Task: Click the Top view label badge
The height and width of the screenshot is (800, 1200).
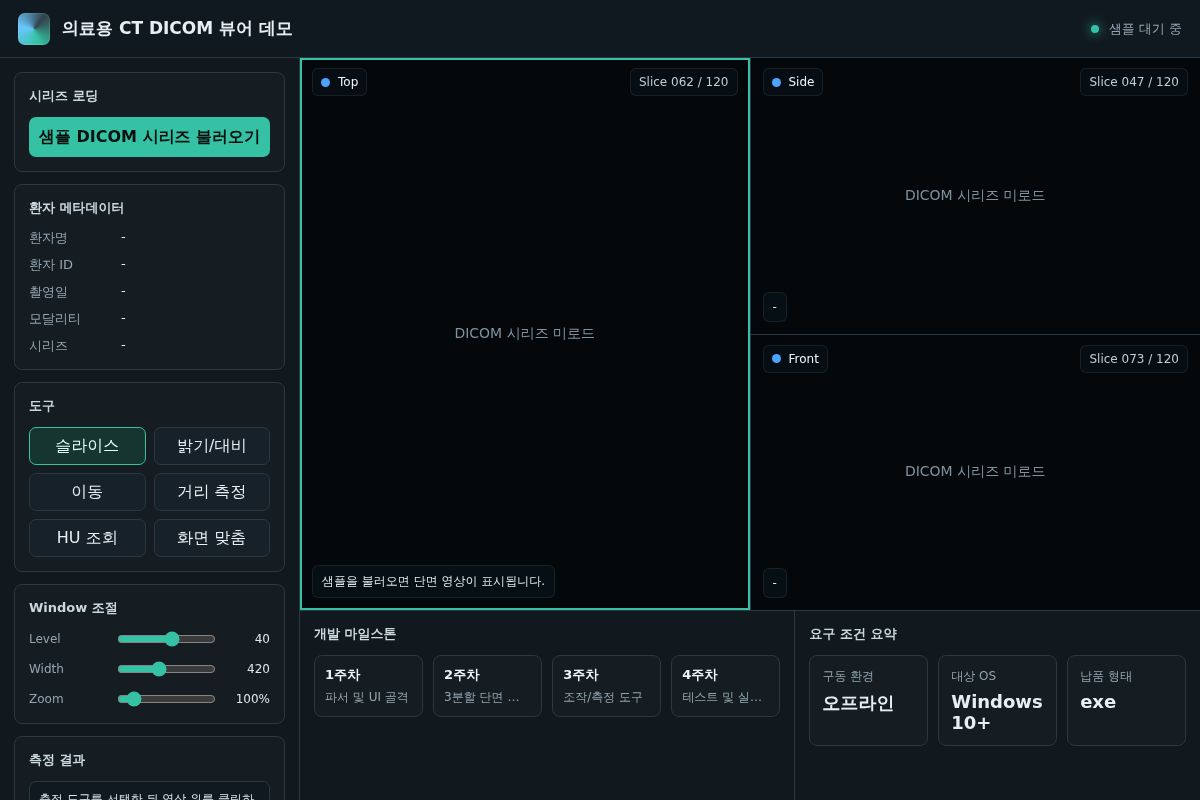Action: pyautogui.click(x=339, y=82)
